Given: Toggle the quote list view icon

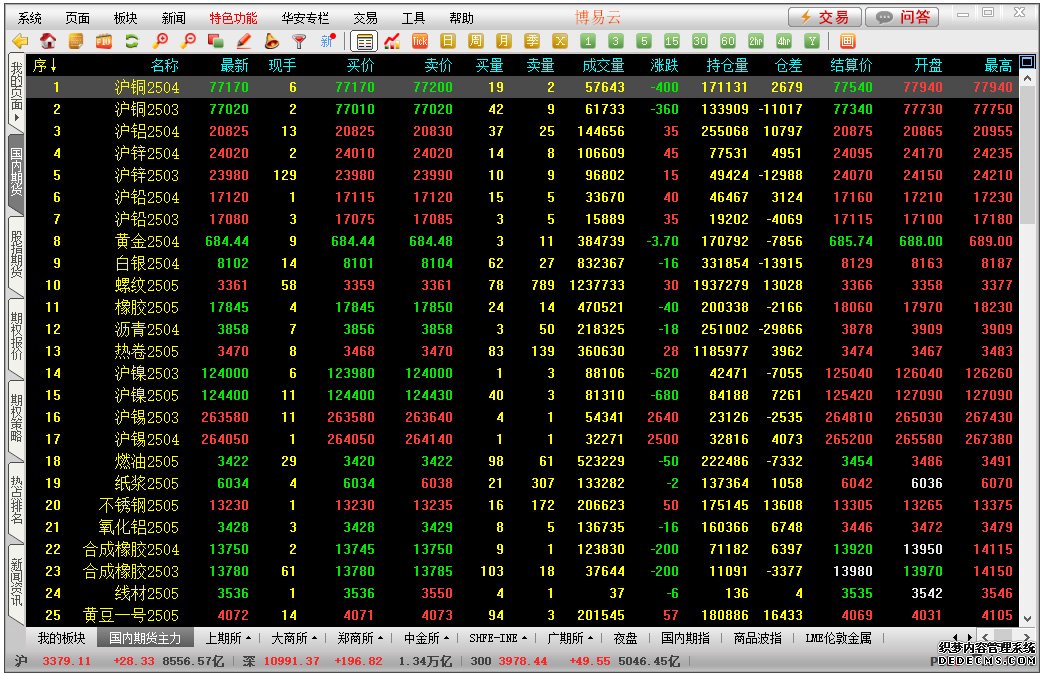Looking at the screenshot, I should pyautogui.click(x=364, y=41).
